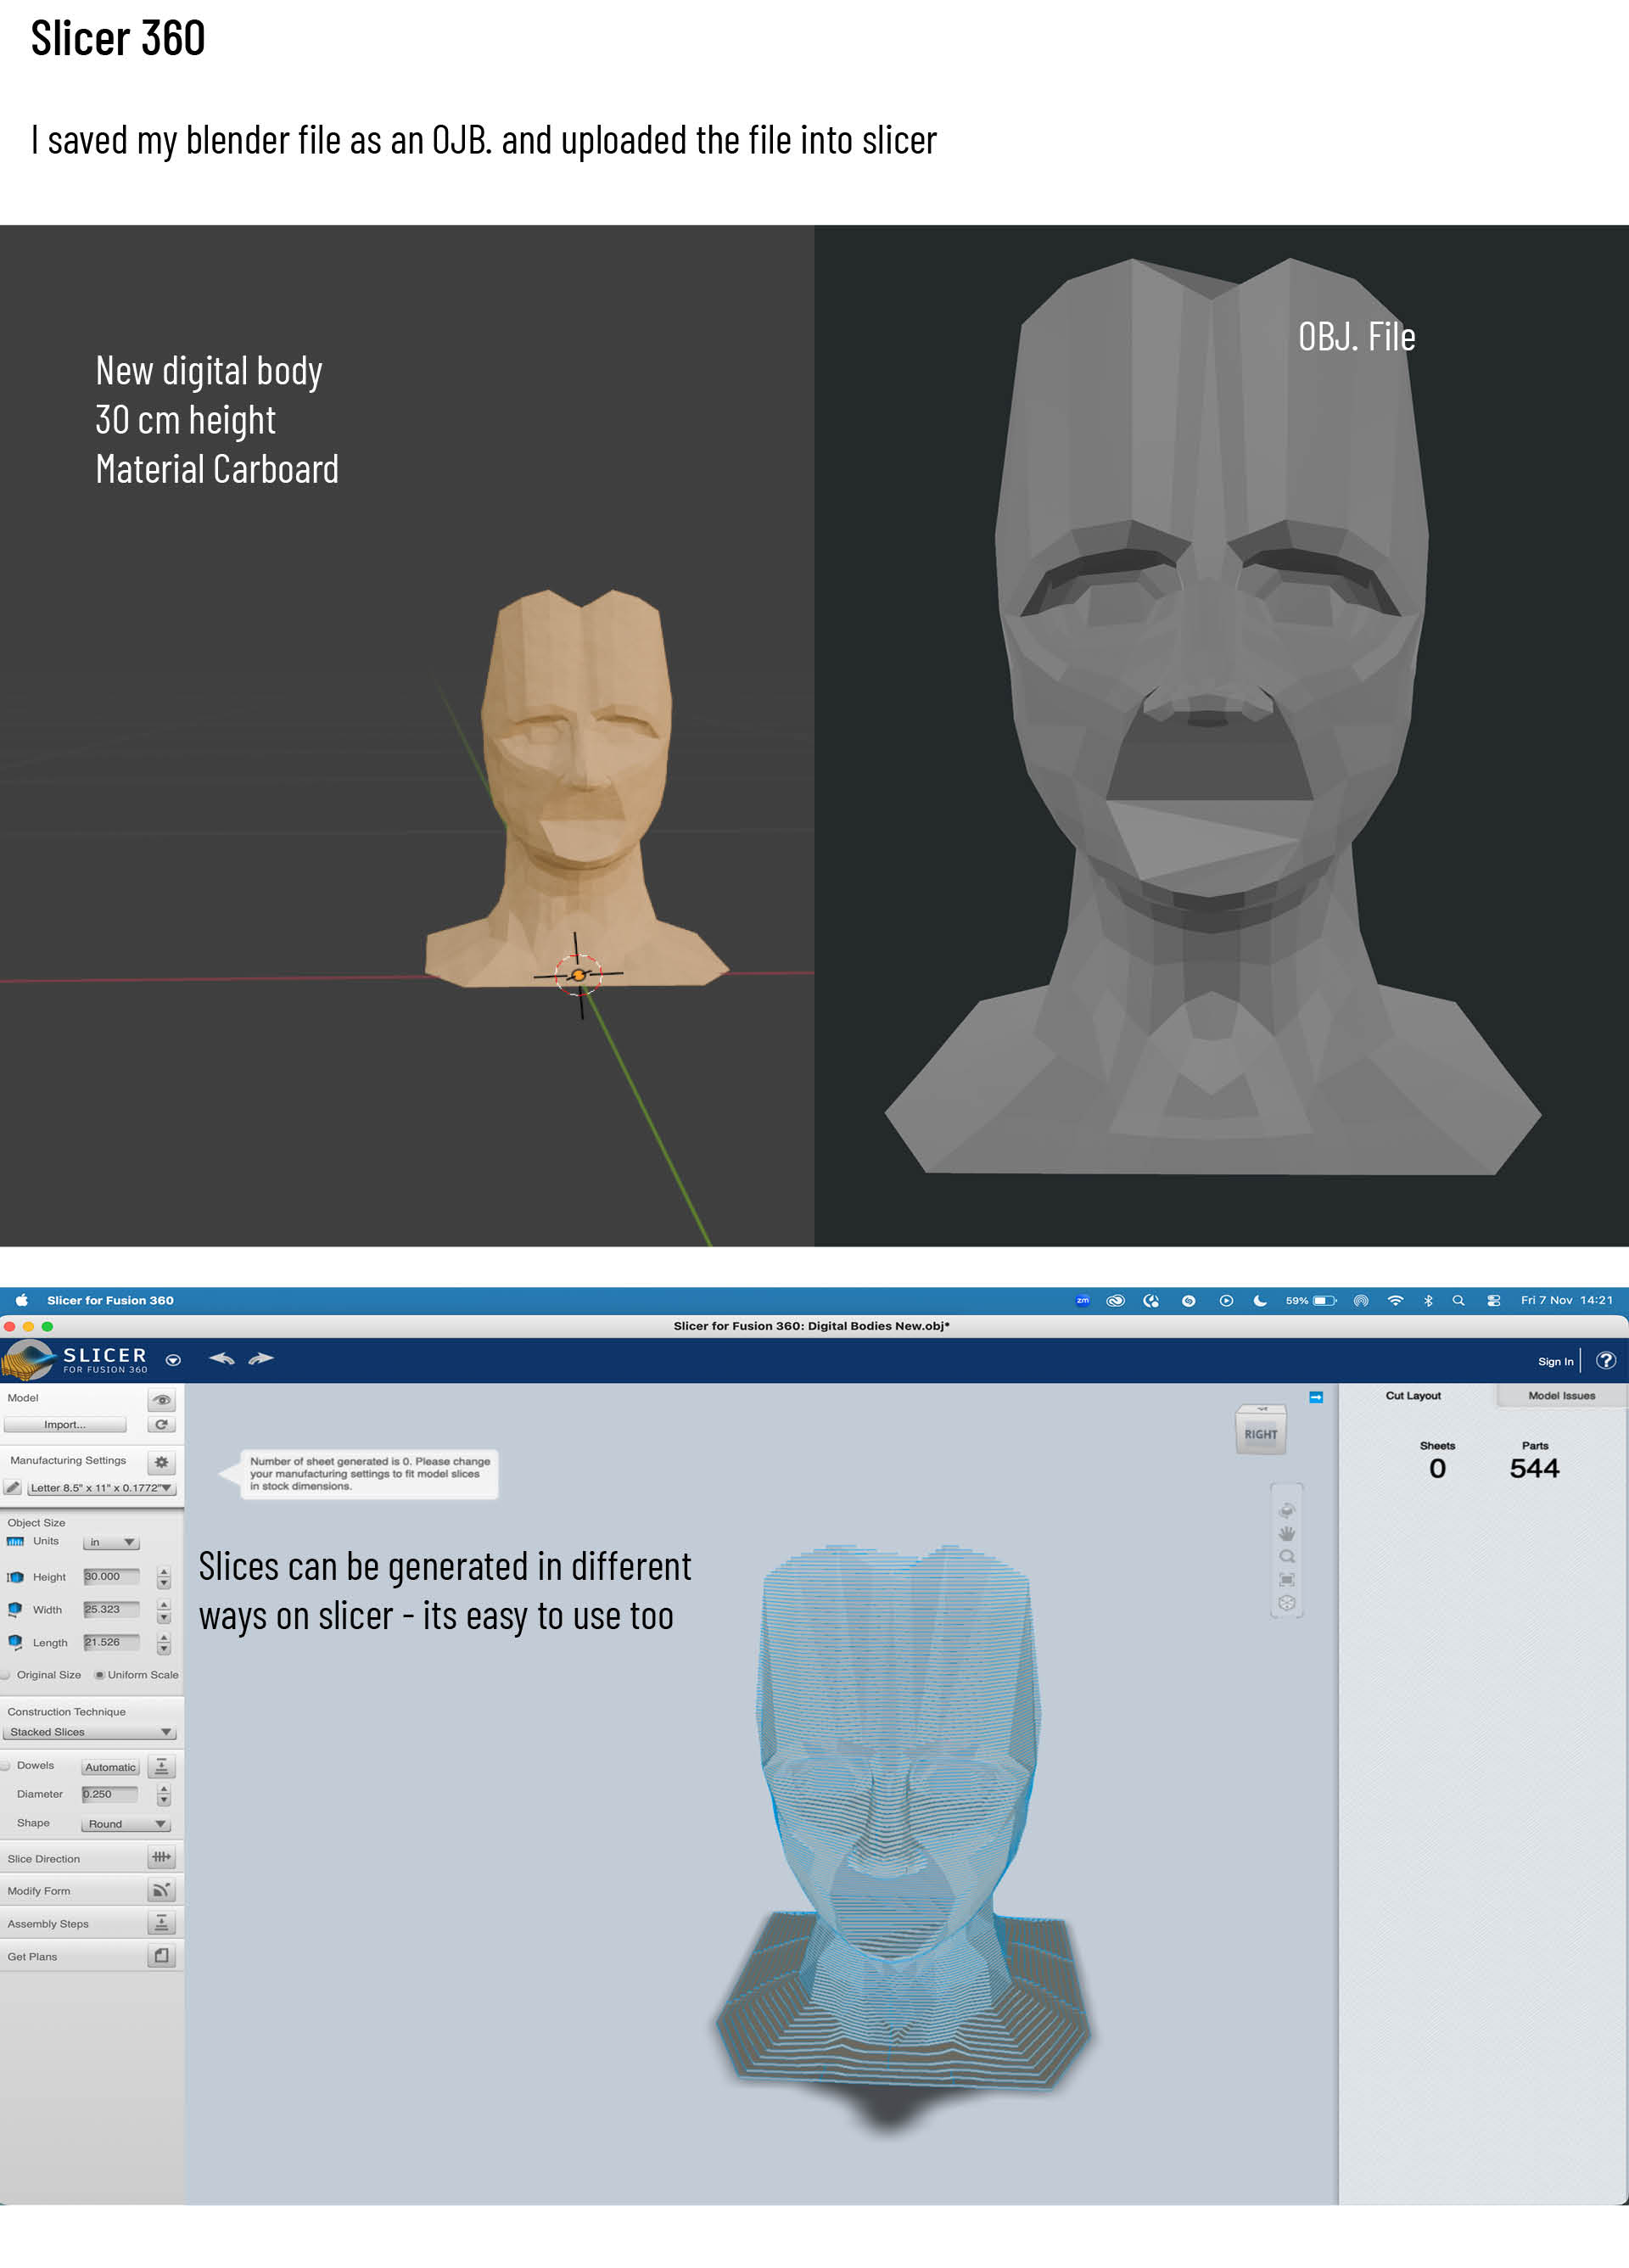Switch to the Model Issues tab
The width and height of the screenshot is (1629, 2268).
tap(1560, 1395)
